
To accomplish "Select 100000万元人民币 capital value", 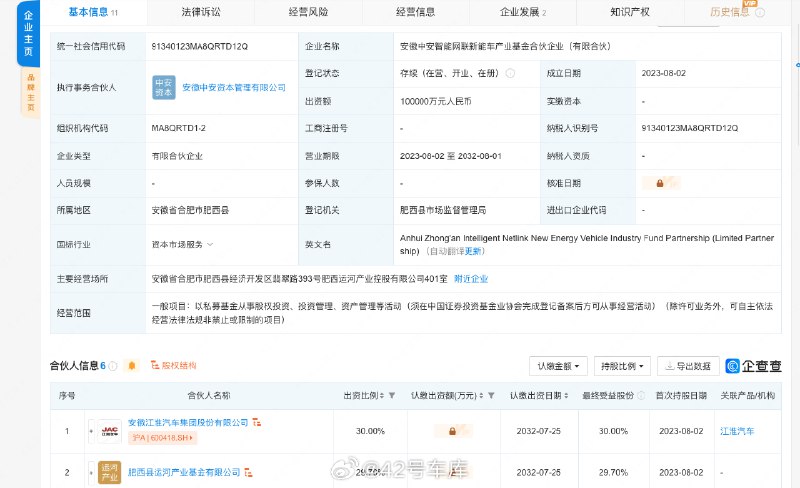I will 436,101.
